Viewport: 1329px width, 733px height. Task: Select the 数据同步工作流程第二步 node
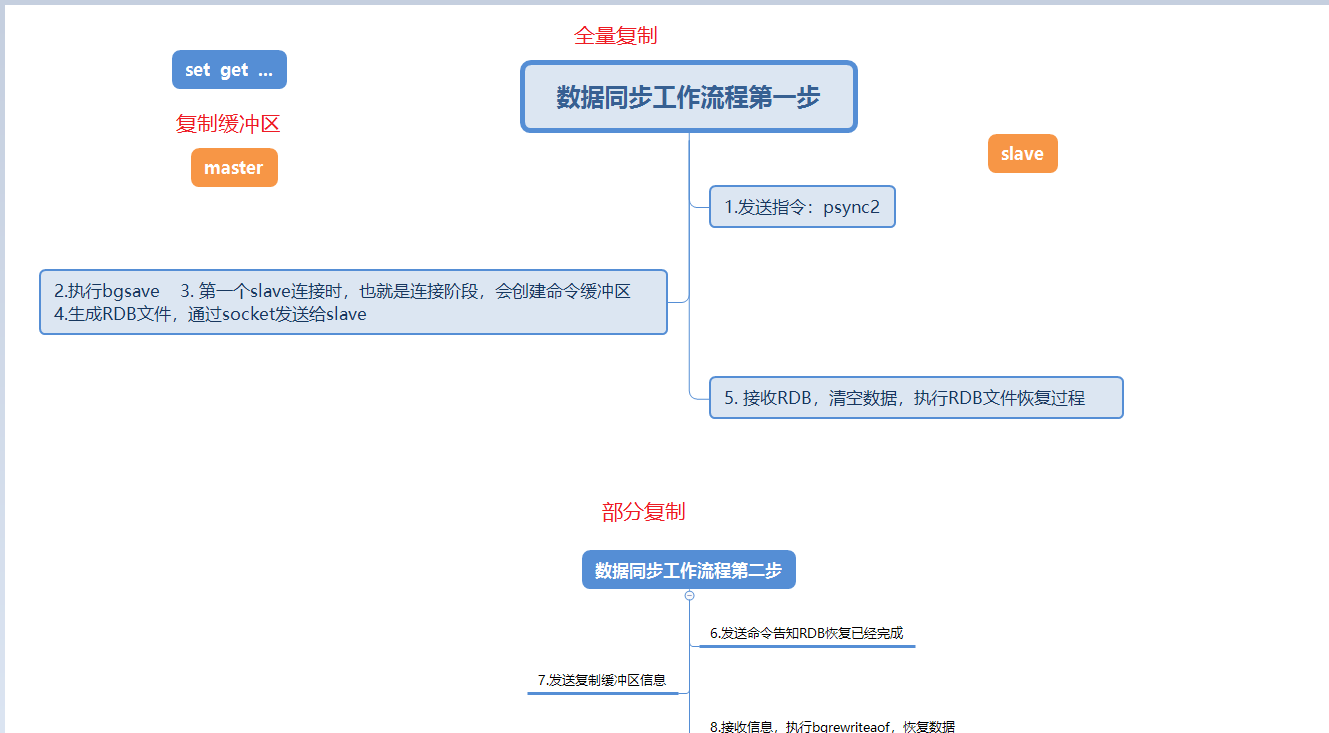tap(689, 570)
